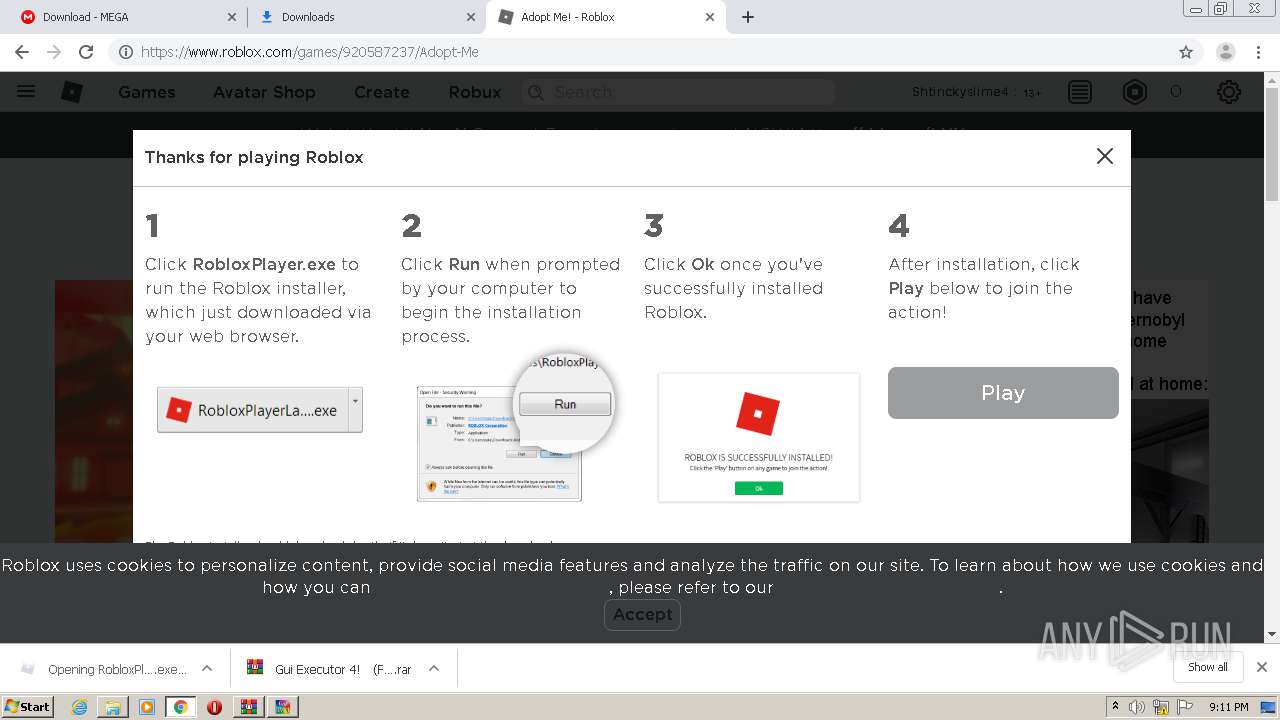
Task: View site information for roblox.com
Action: click(x=125, y=52)
